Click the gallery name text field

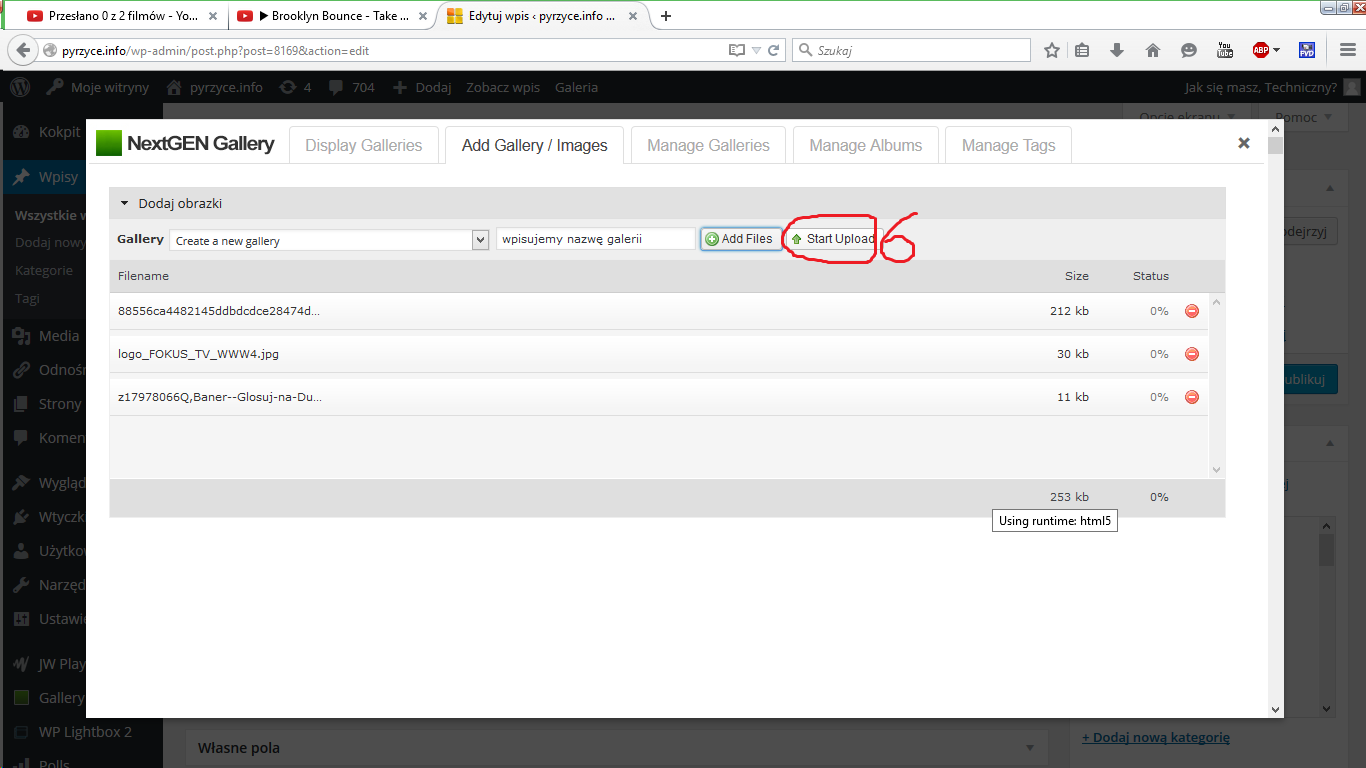tap(595, 240)
